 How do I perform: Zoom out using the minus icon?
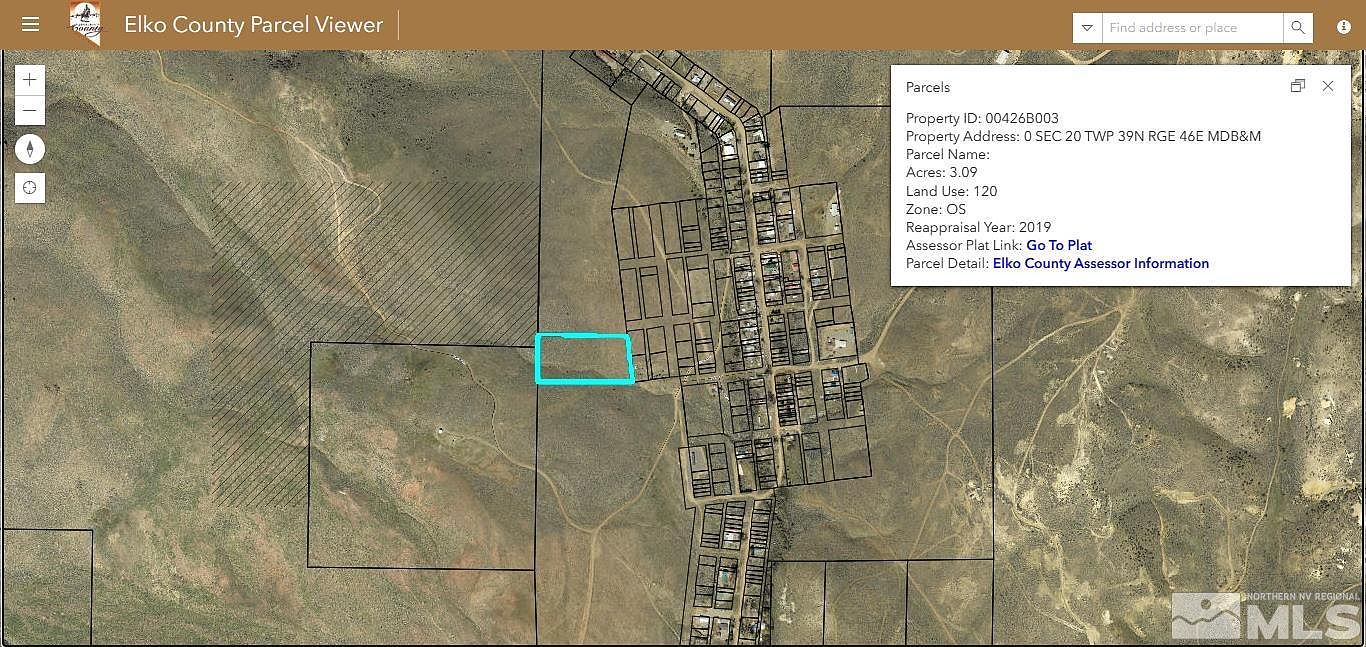pos(29,110)
